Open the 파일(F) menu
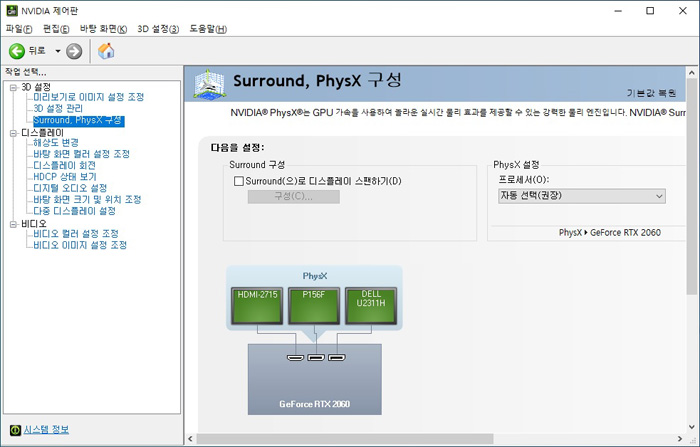The image size is (700, 447). point(20,29)
